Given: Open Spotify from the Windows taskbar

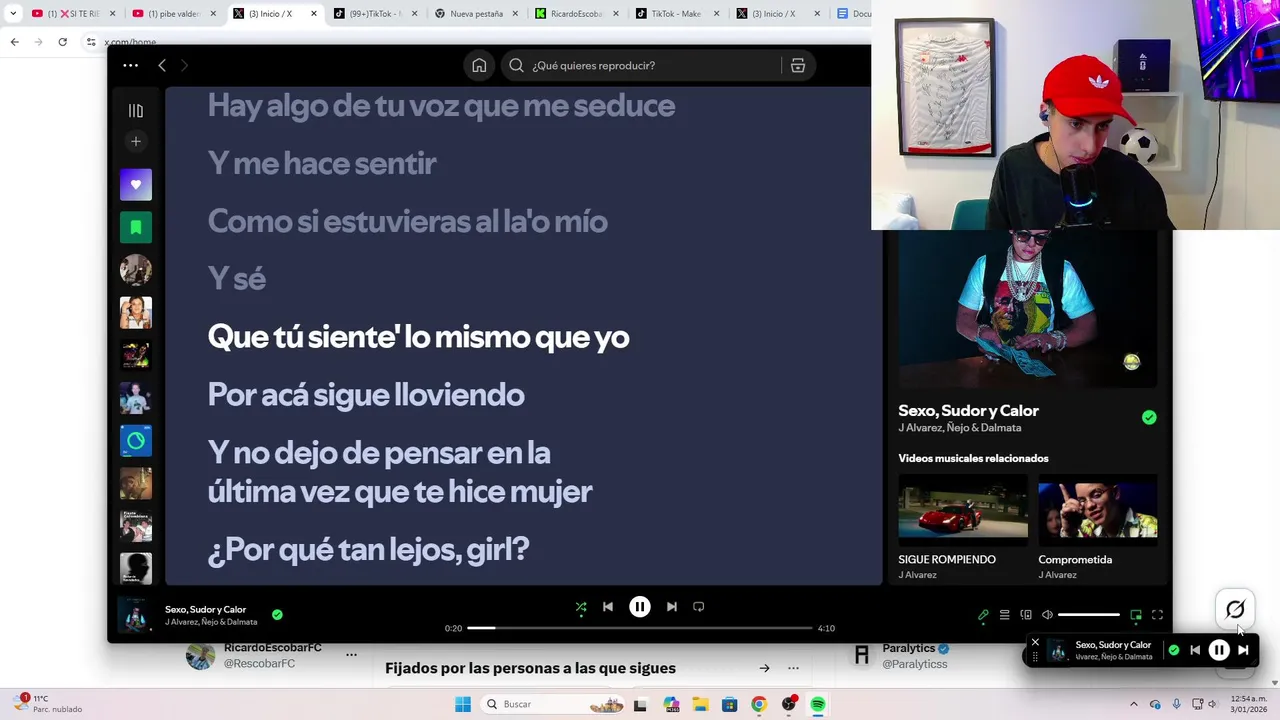Looking at the screenshot, I should coord(818,704).
